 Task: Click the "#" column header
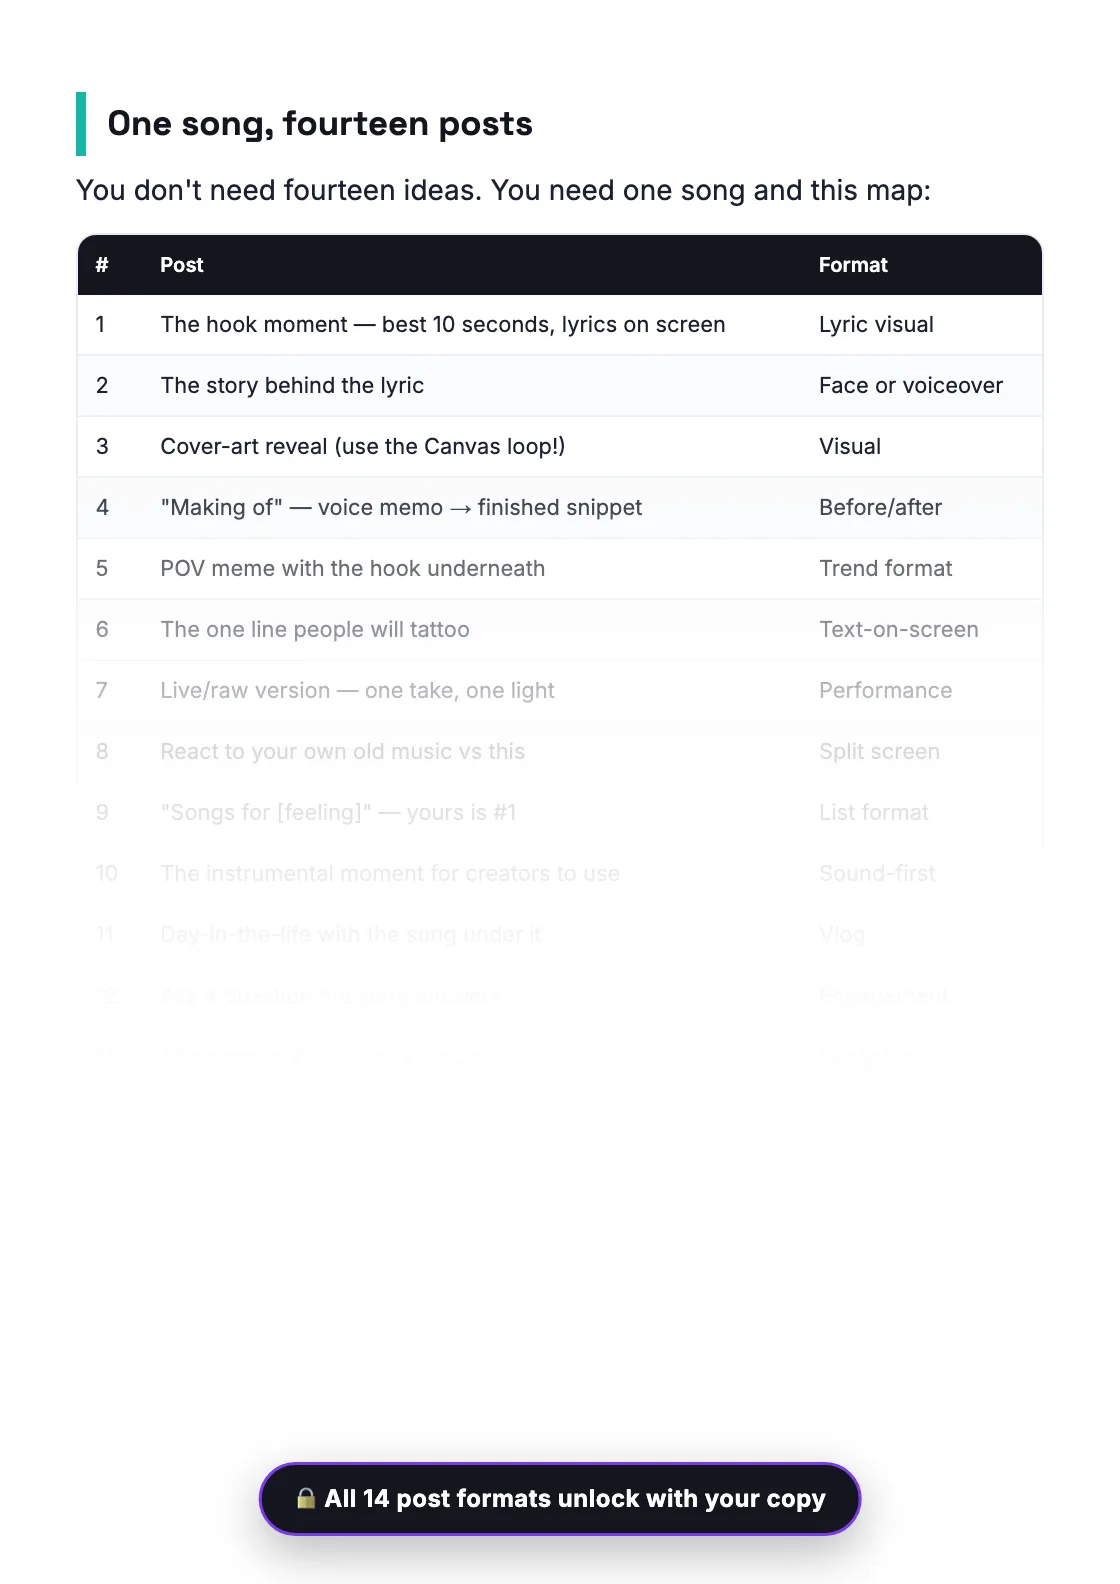pyautogui.click(x=102, y=265)
